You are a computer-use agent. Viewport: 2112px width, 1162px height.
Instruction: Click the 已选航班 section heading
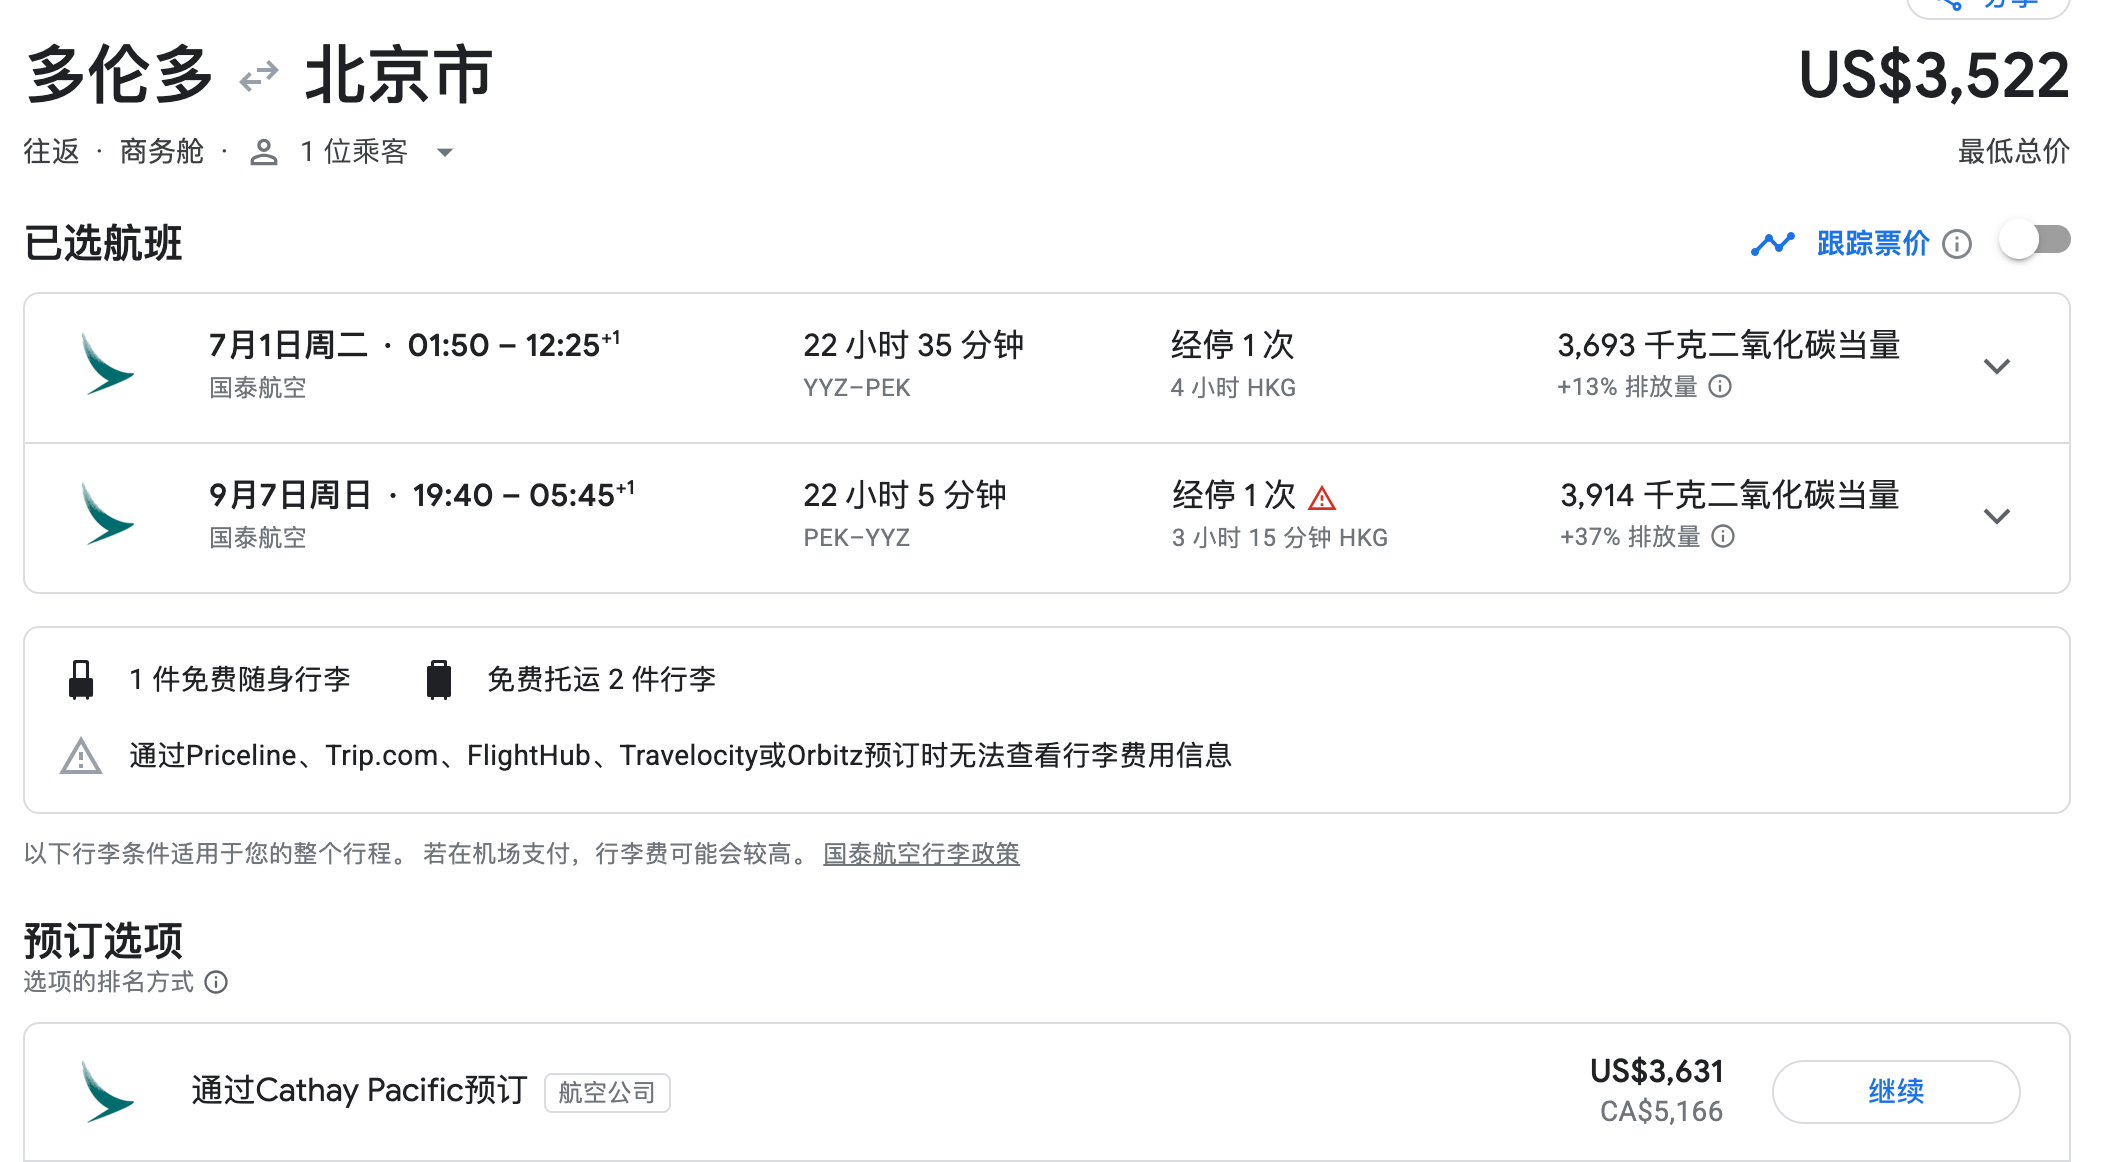pos(103,243)
